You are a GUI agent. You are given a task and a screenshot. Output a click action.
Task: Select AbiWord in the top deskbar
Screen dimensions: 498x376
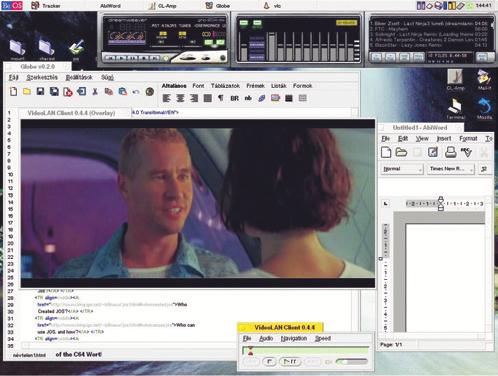tap(110, 6)
